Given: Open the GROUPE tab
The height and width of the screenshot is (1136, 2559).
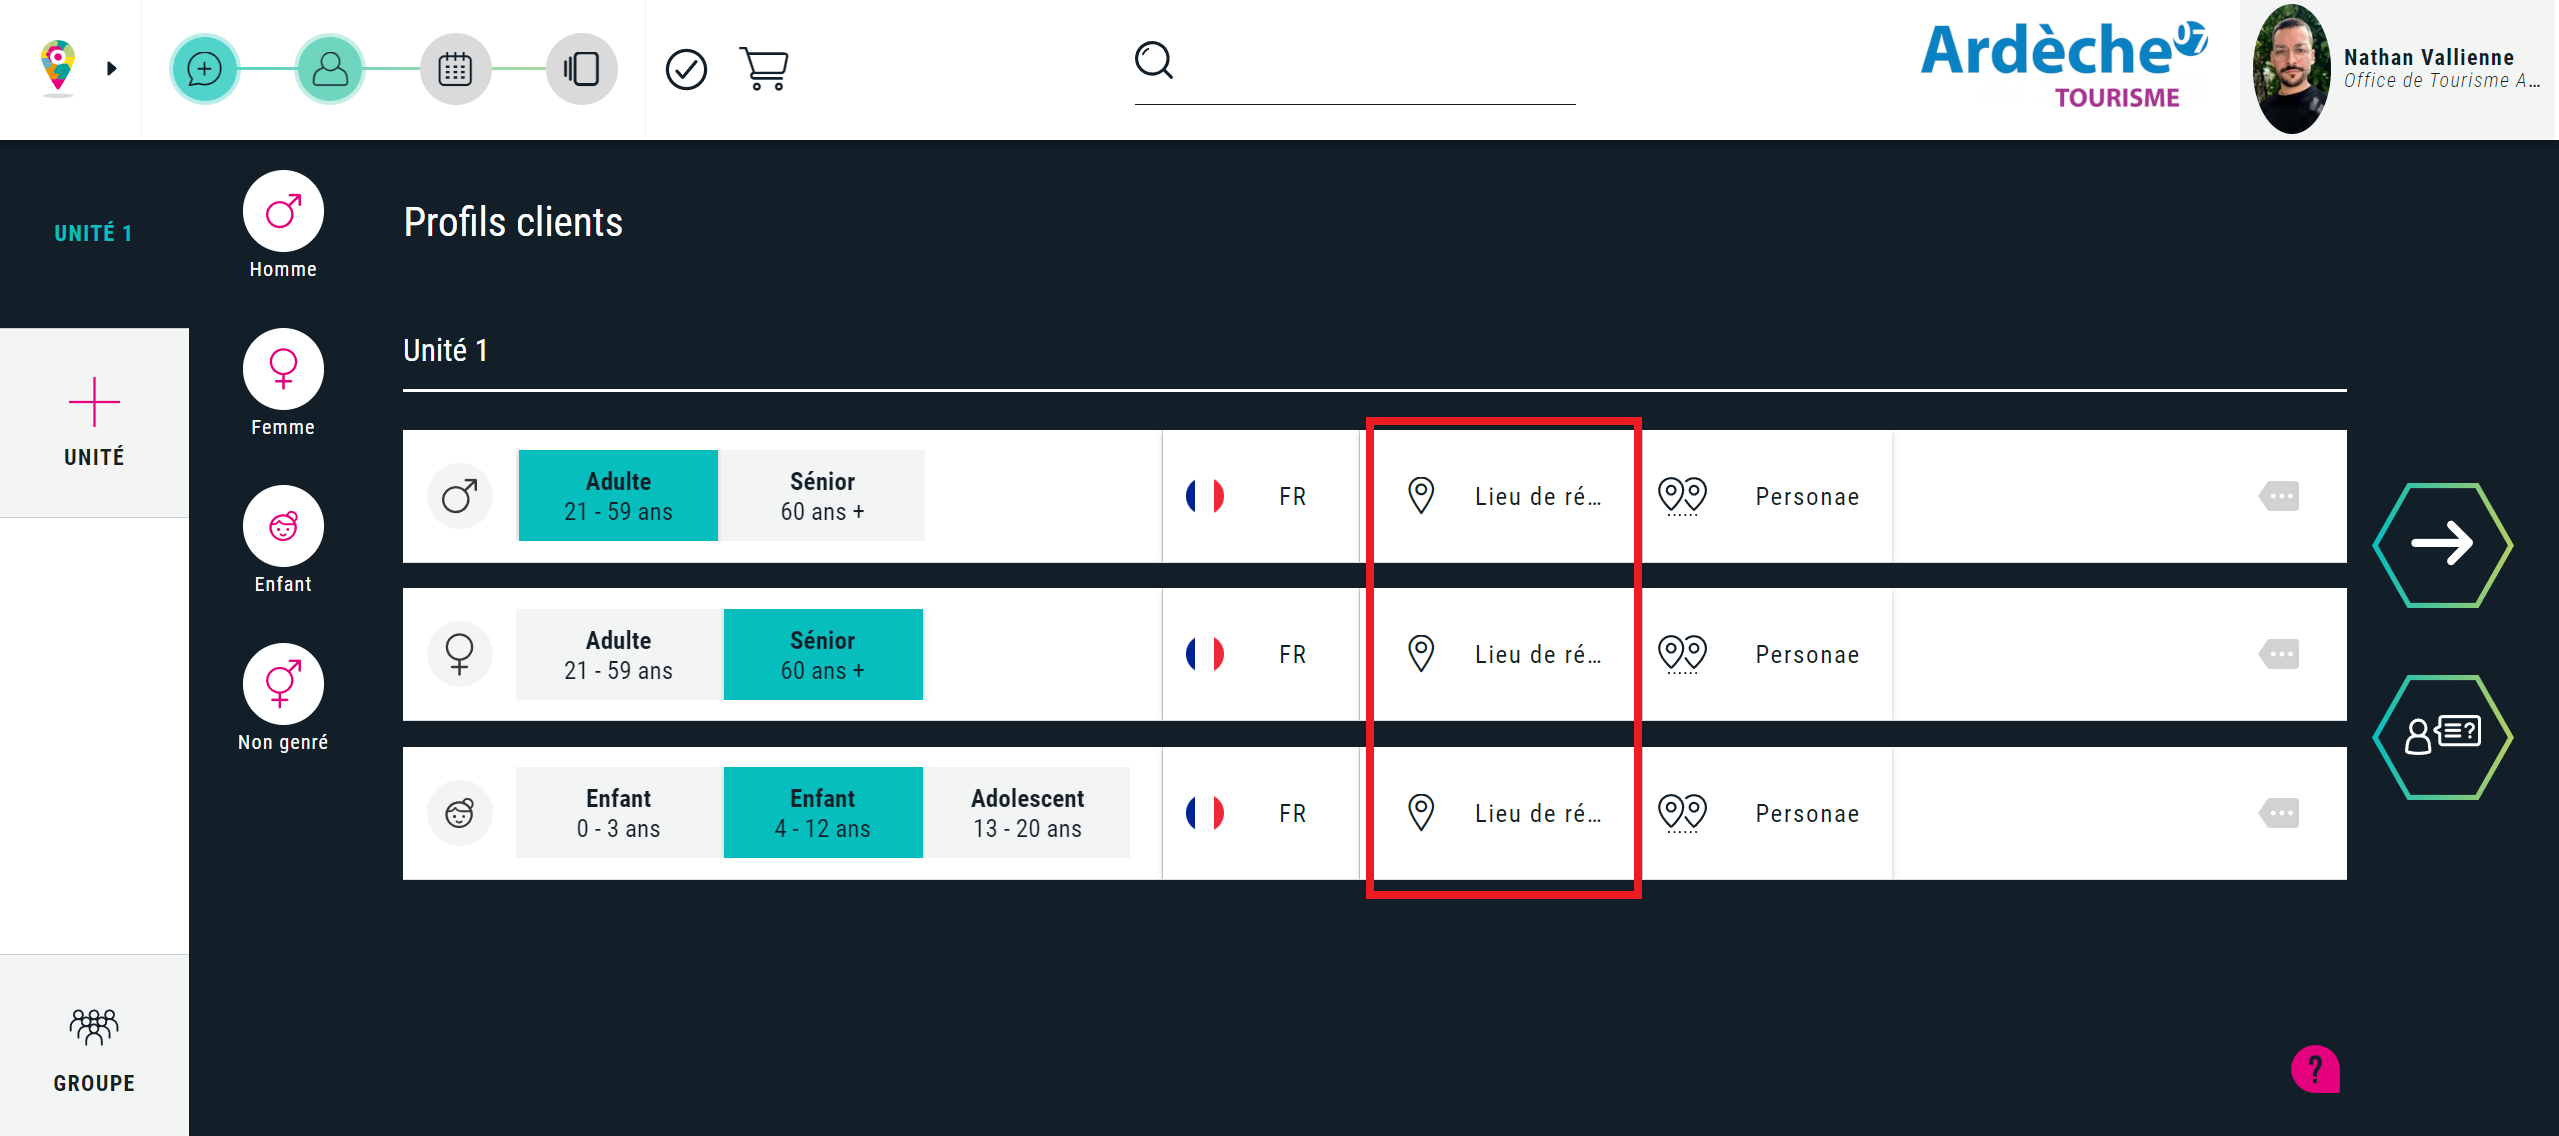Looking at the screenshot, I should pos(94,1048).
